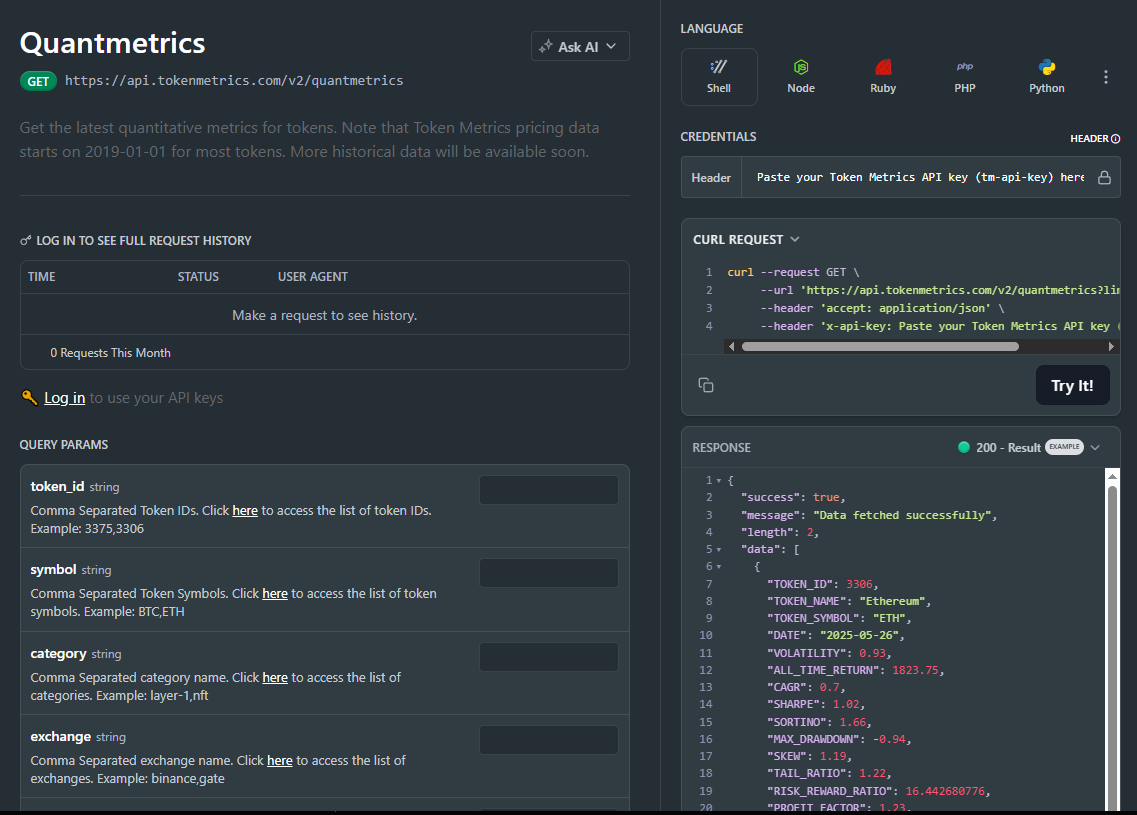The height and width of the screenshot is (815, 1137).
Task: Click the STATUS column header
Action: (198, 276)
